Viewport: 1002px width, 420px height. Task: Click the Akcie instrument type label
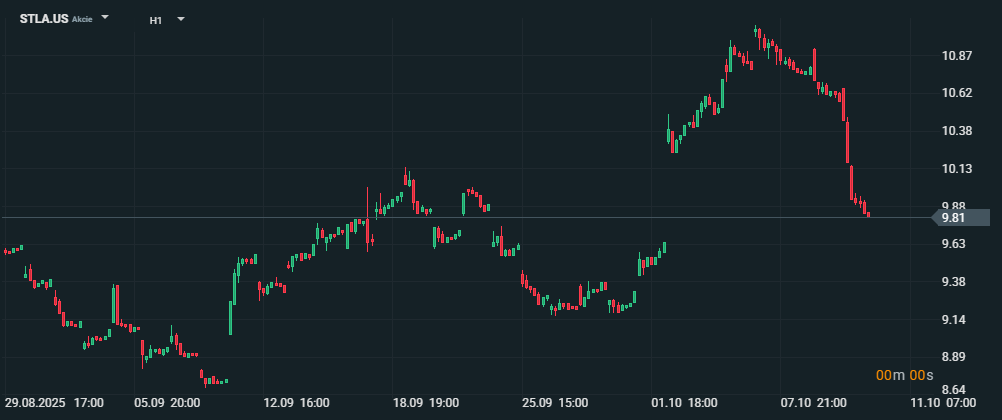(82, 20)
